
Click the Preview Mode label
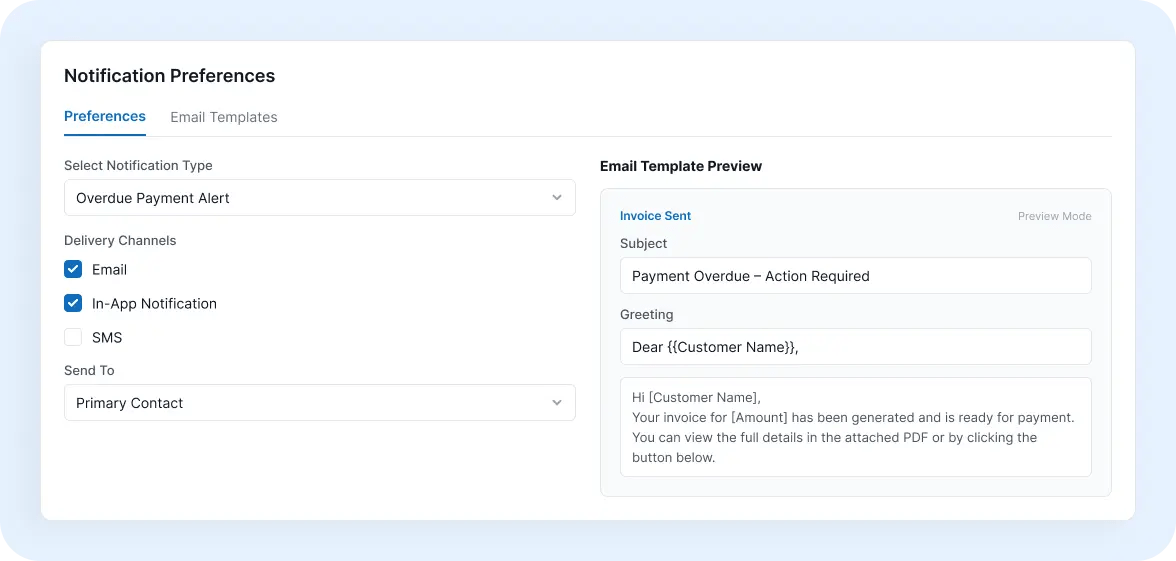pos(1054,216)
